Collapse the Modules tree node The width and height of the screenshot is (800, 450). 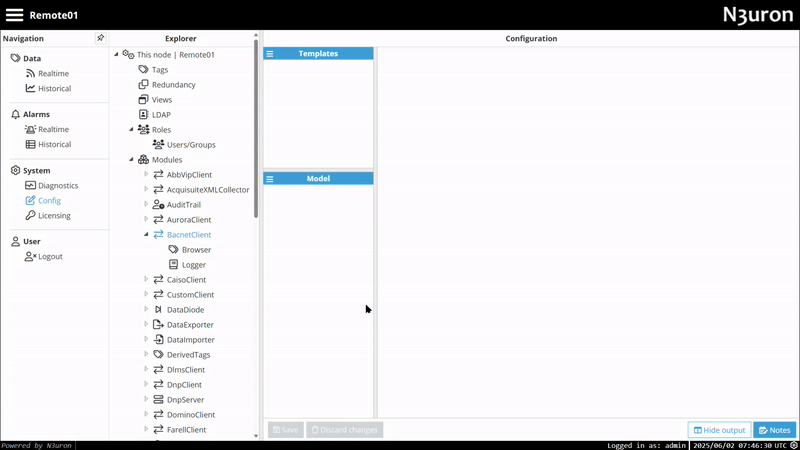(x=131, y=159)
